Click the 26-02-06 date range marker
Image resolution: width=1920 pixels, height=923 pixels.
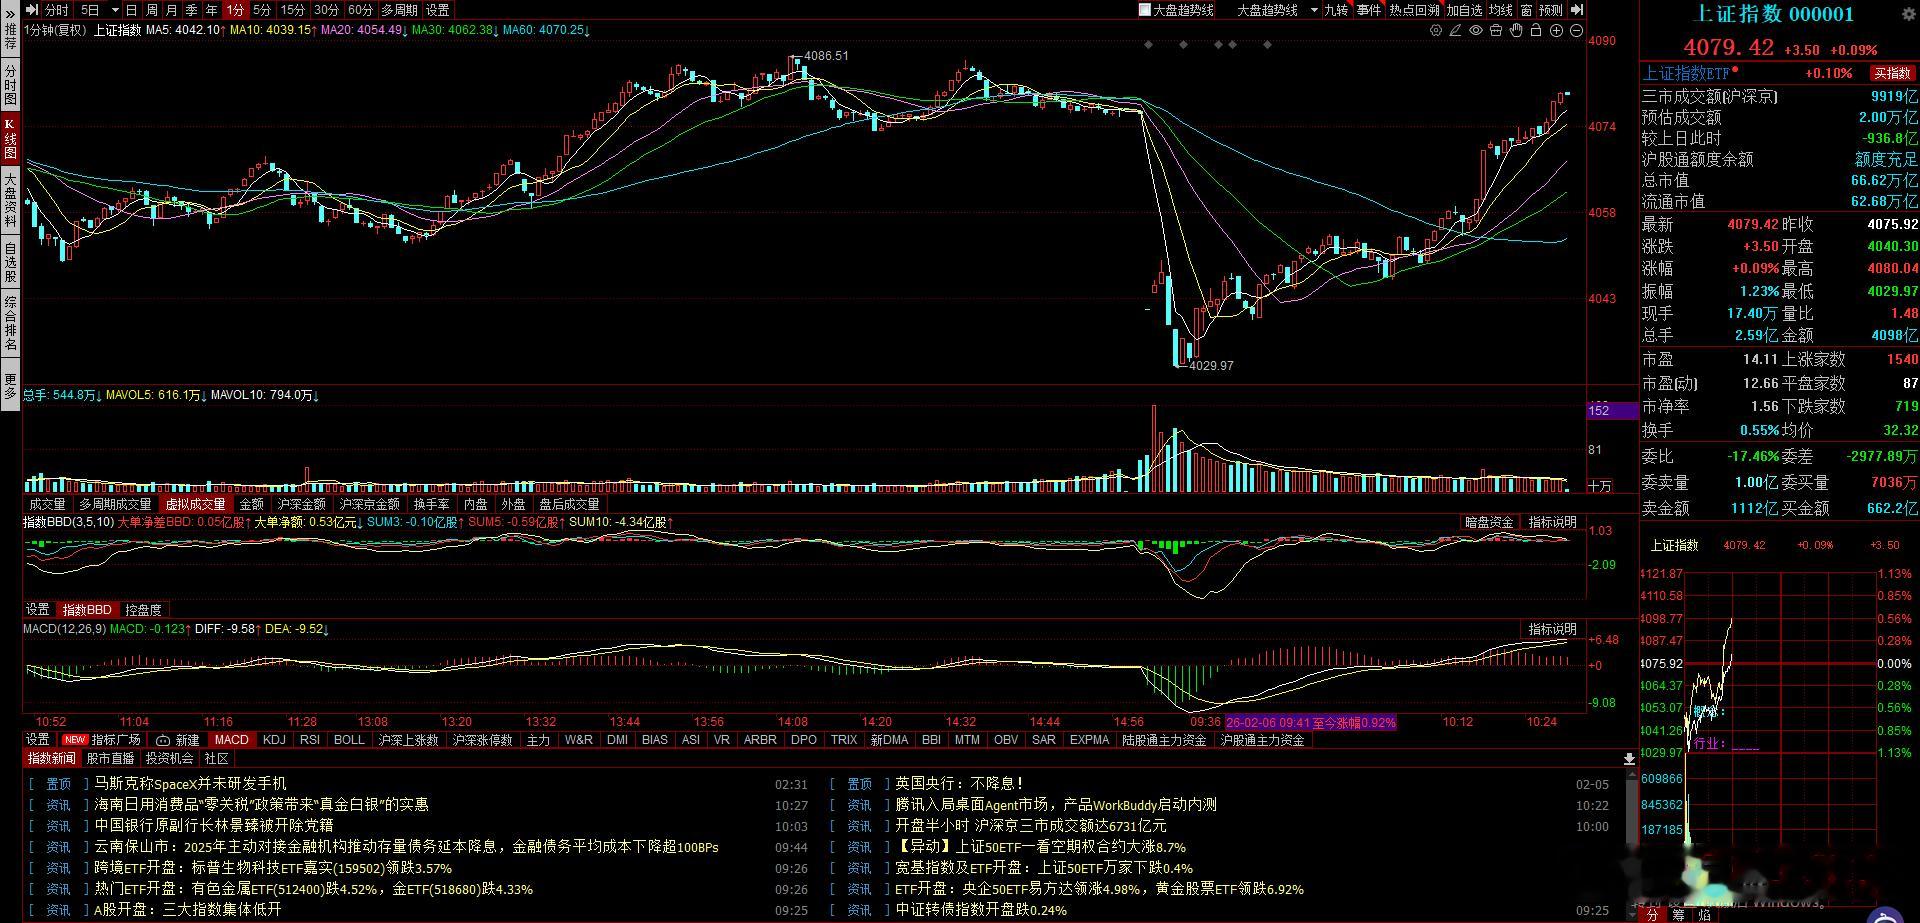1310,722
